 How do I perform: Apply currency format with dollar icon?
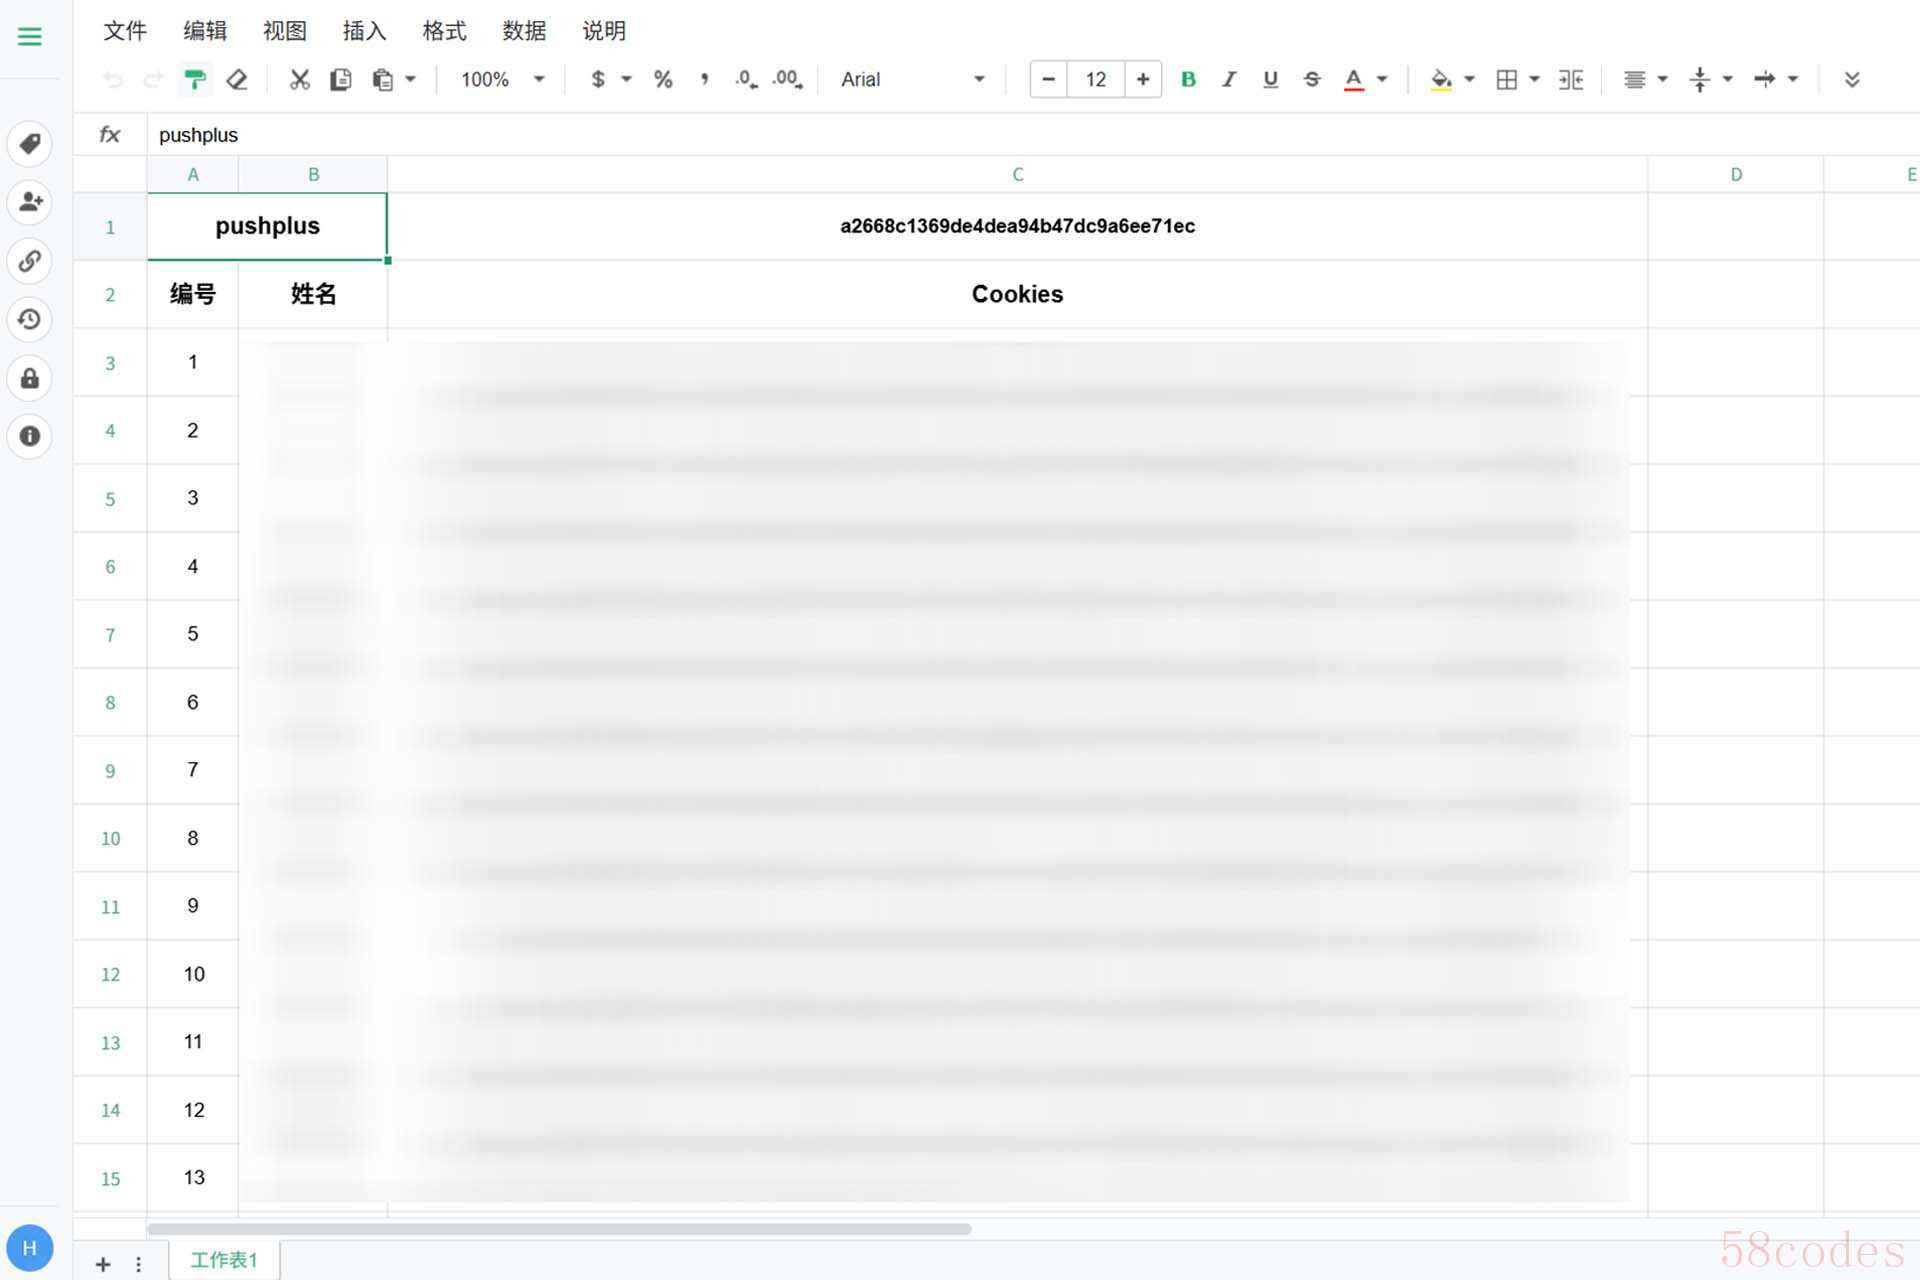598,79
